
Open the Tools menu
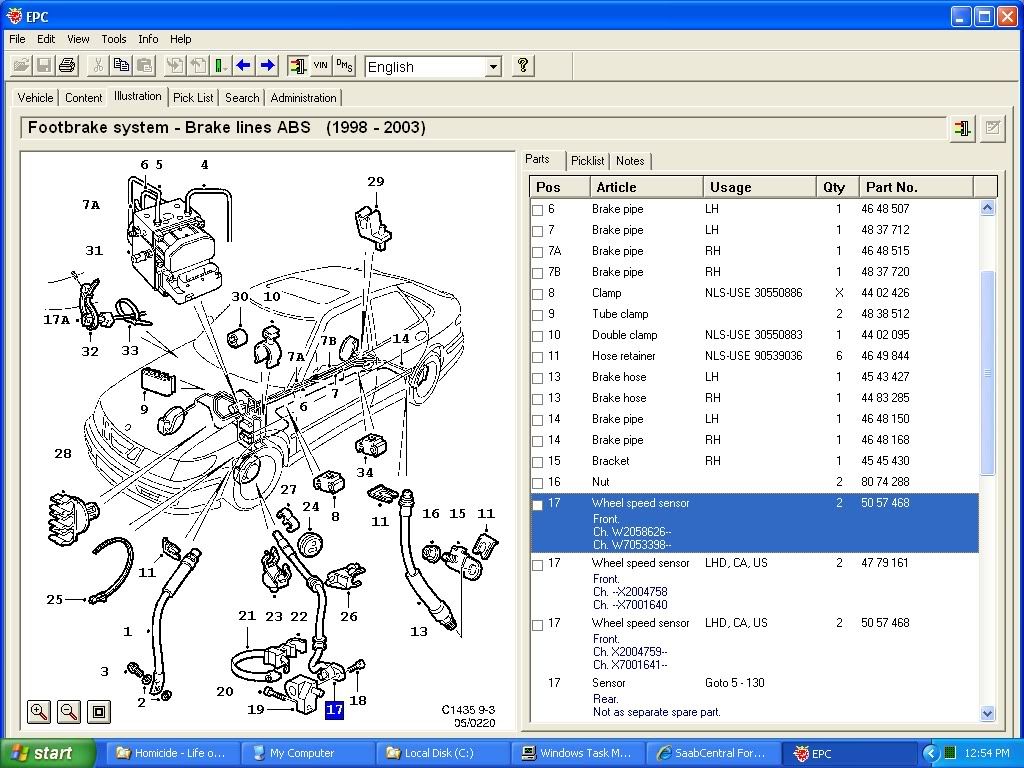[113, 39]
